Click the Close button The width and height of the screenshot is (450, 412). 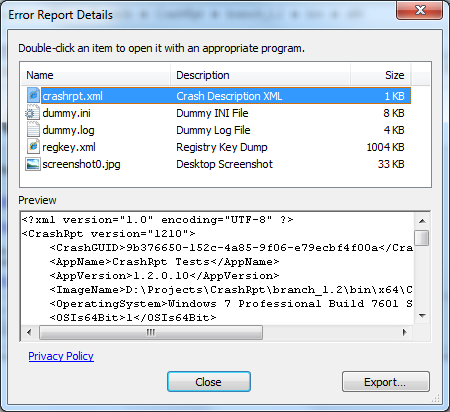coord(209,382)
